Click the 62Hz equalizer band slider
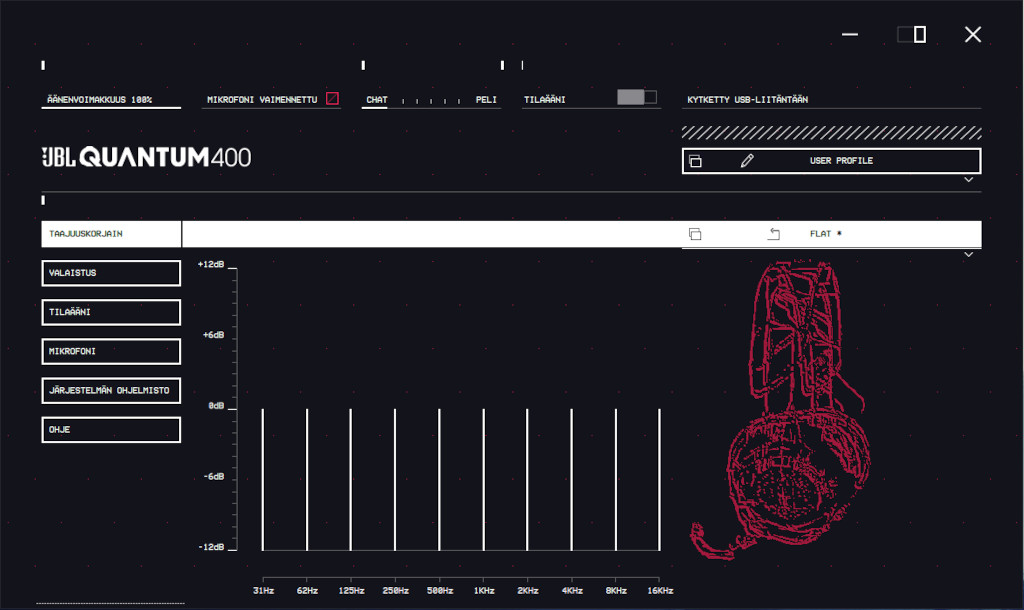Viewport: 1024px width, 610px height. 307,479
